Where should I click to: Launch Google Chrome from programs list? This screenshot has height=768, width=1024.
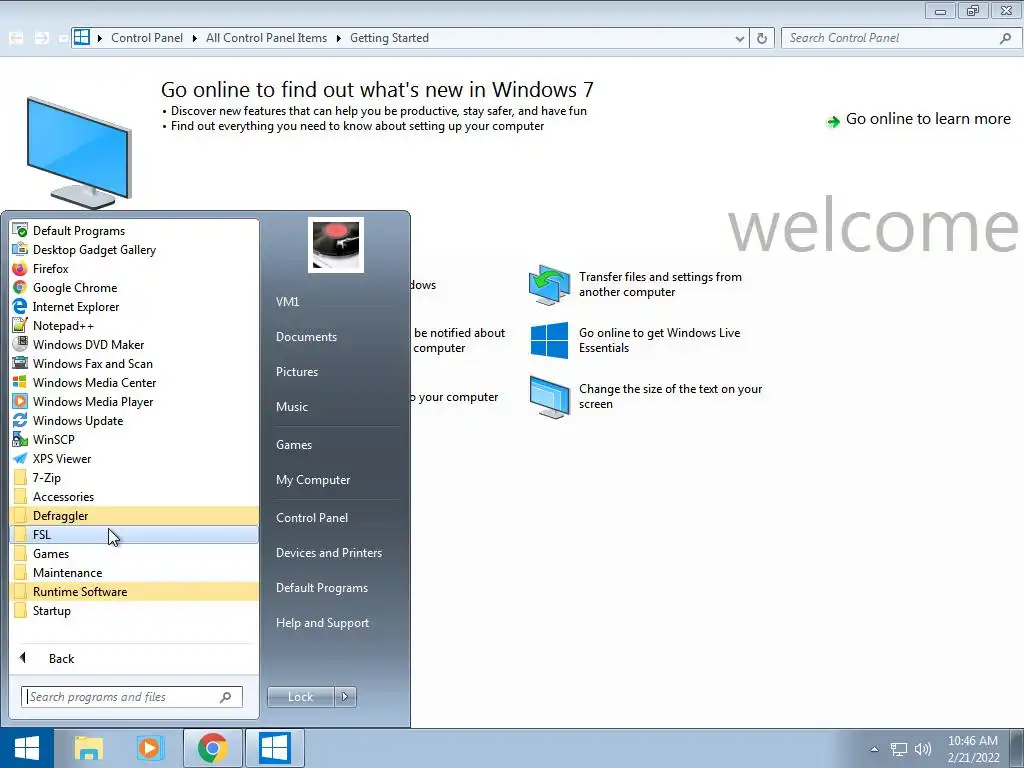click(20, 287)
